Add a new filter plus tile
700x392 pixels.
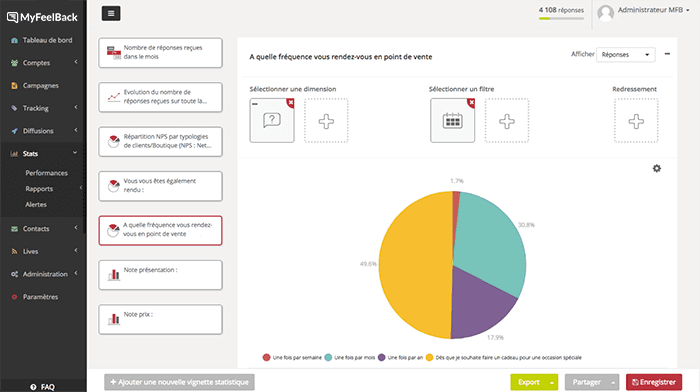507,121
